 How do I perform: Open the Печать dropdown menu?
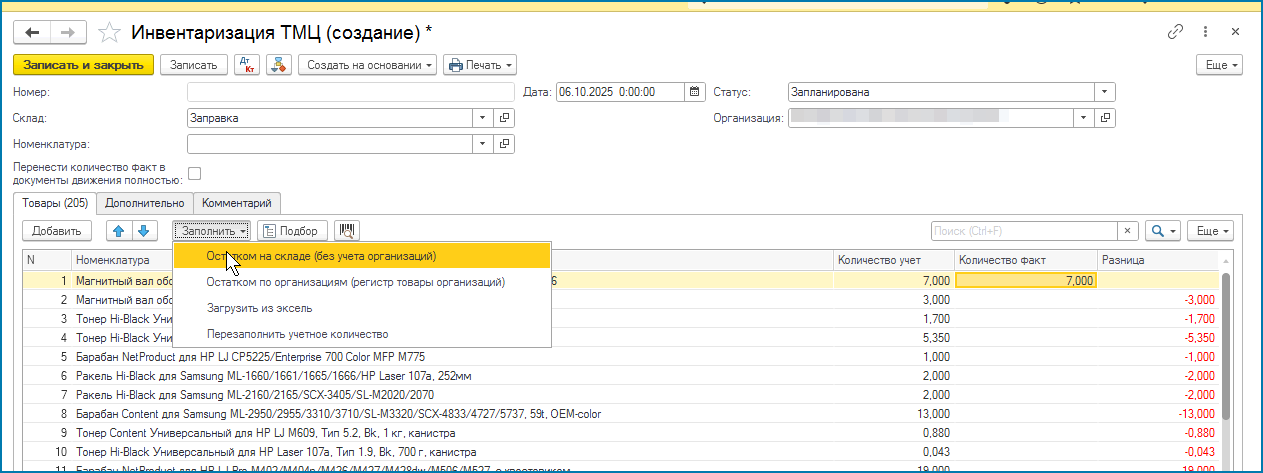480,65
